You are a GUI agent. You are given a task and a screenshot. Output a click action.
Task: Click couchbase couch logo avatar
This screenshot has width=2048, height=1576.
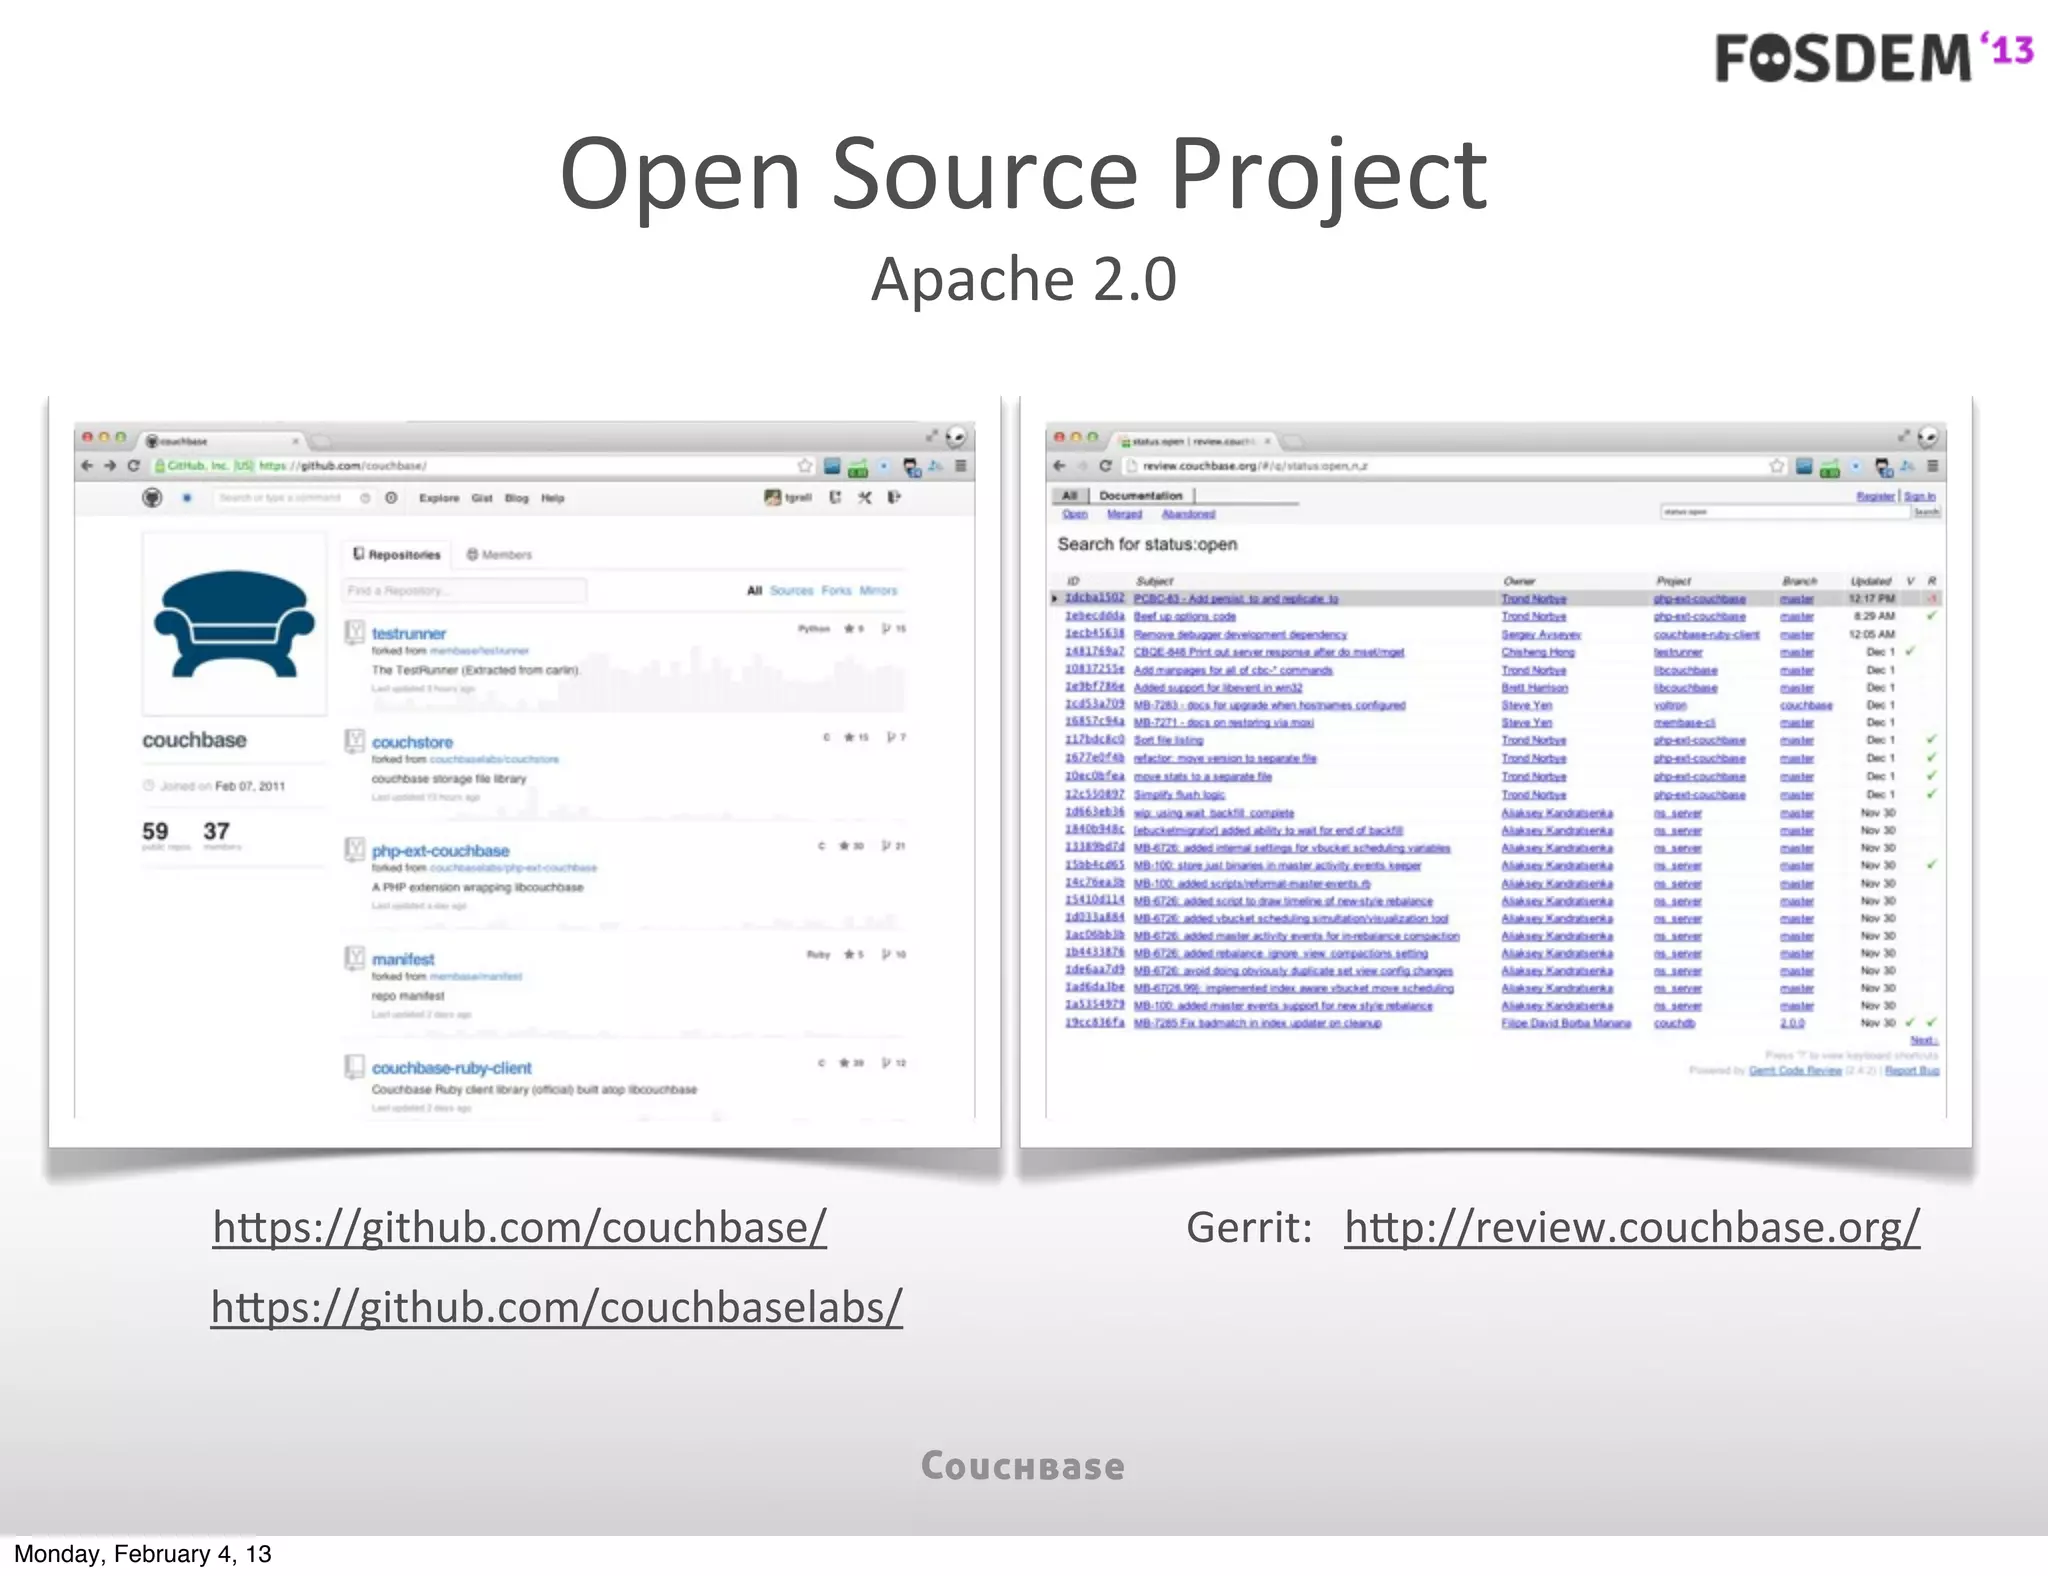pos(234,624)
